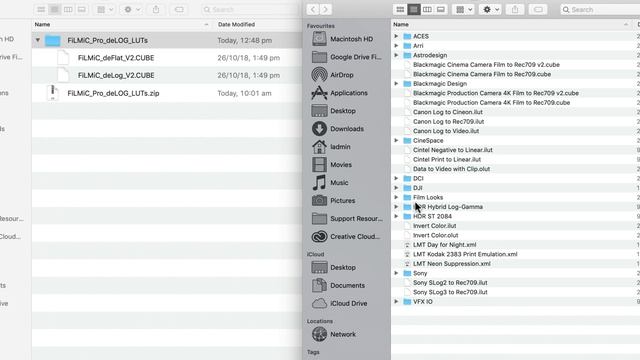Sort by Name column in left window
The height and width of the screenshot is (360, 640).
122,24
